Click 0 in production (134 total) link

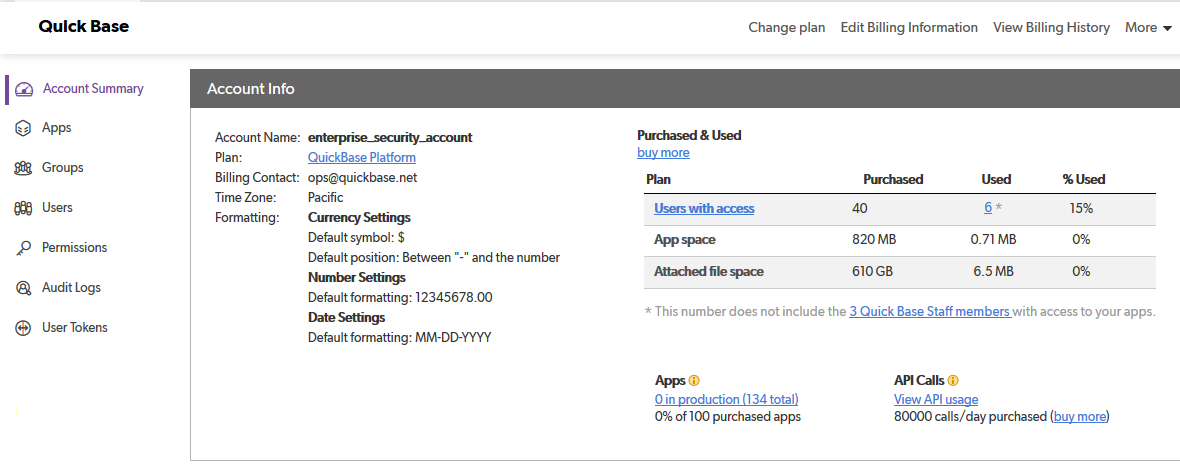pos(727,400)
